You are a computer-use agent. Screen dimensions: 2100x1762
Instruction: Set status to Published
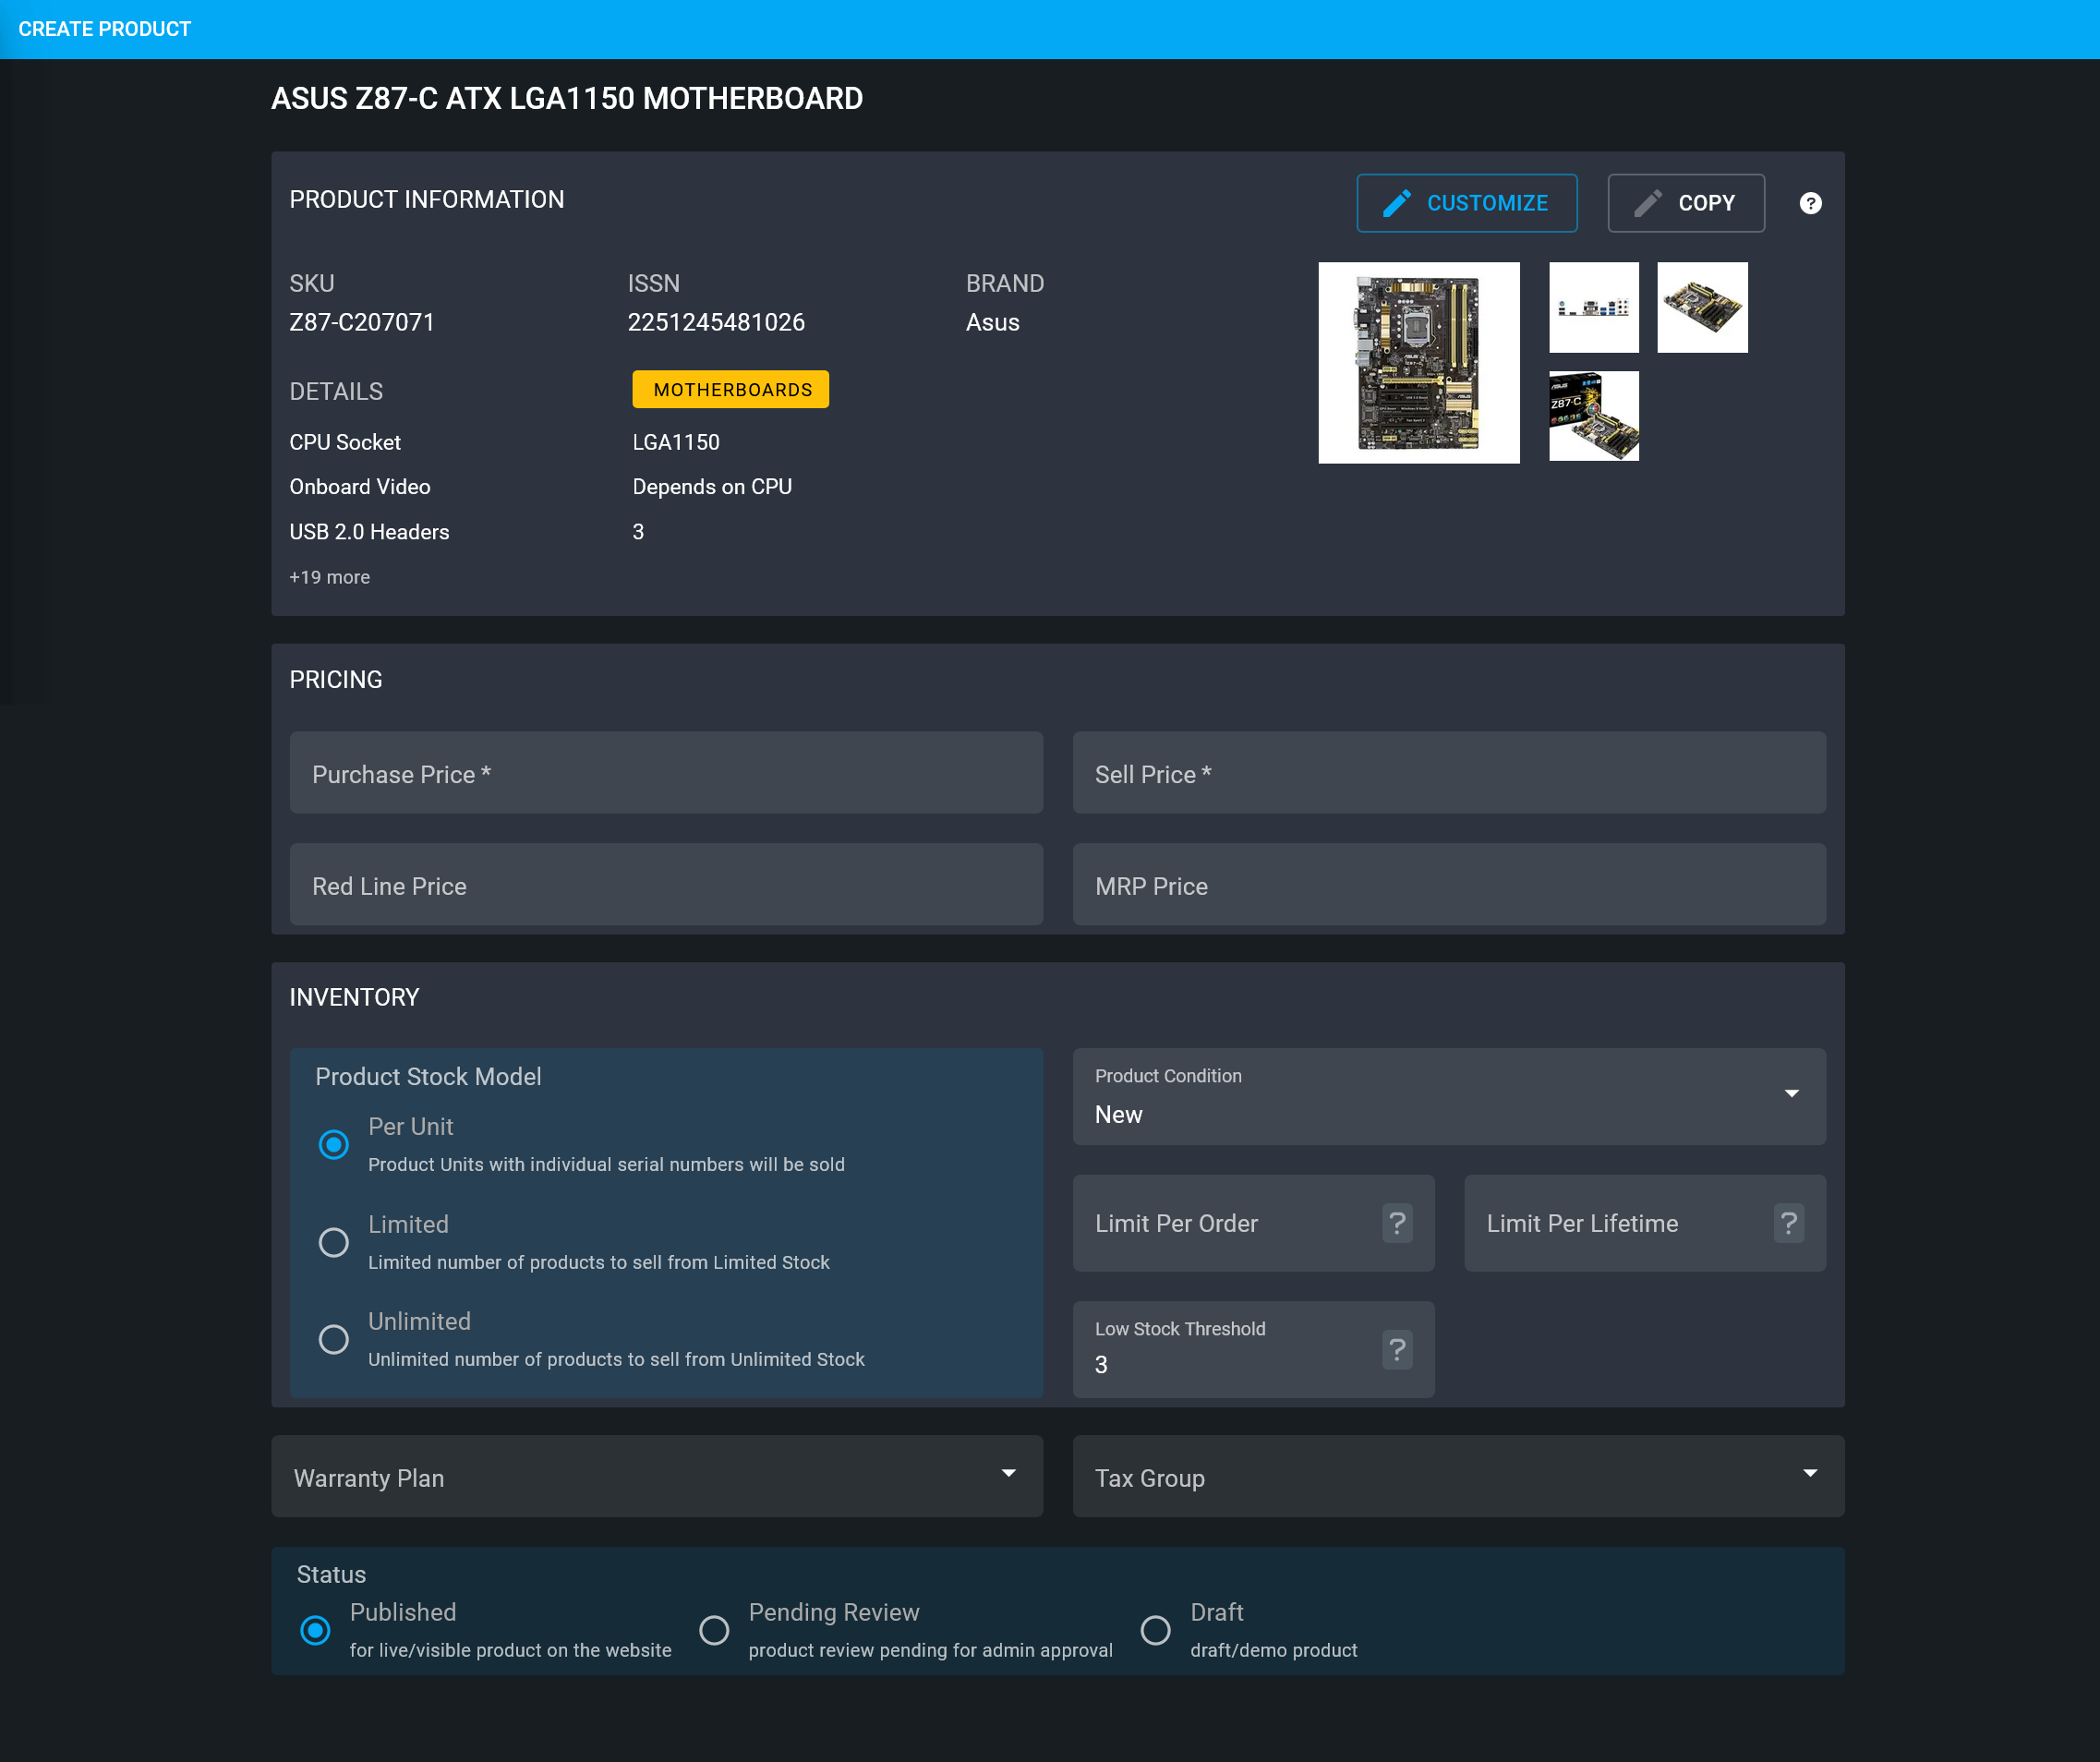click(315, 1630)
